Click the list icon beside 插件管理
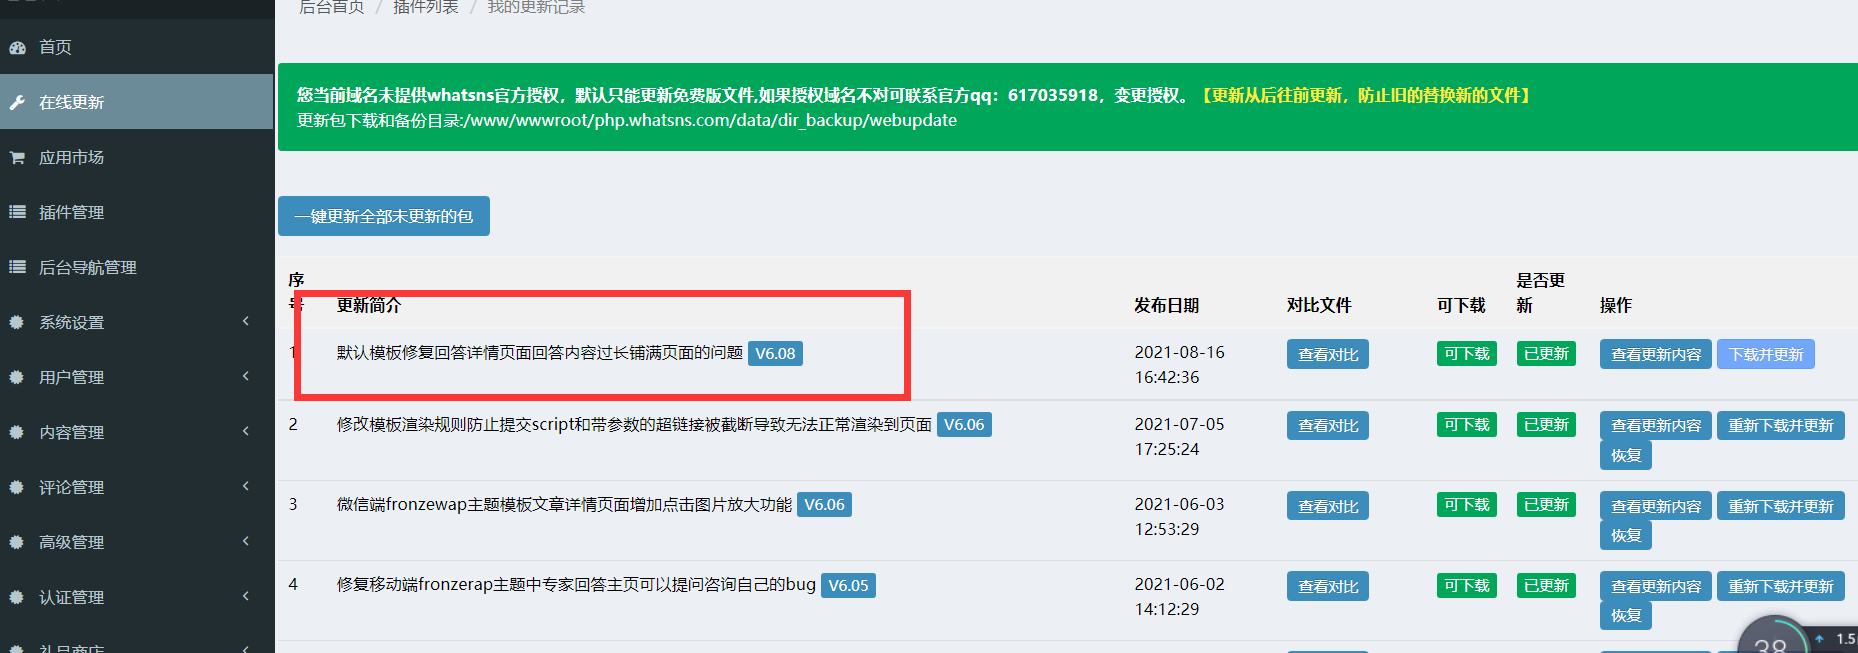 [x=17, y=212]
